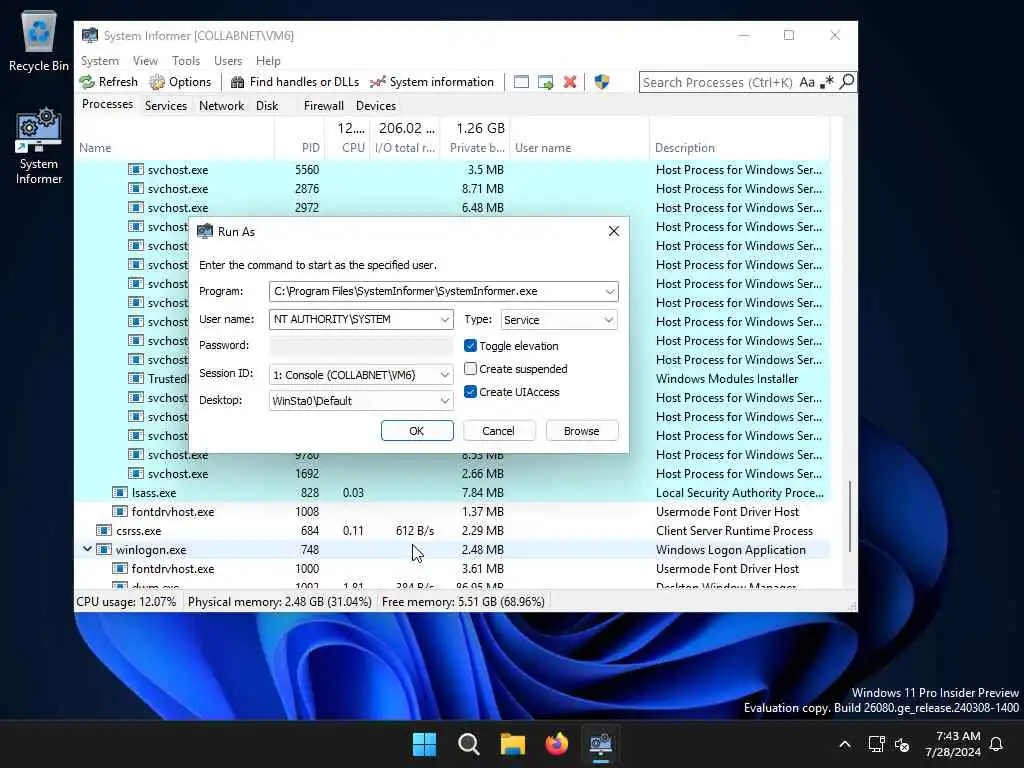Image resolution: width=1024 pixels, height=768 pixels.
Task: Open the Desktop dropdown WinSta0\Default
Action: coord(360,400)
